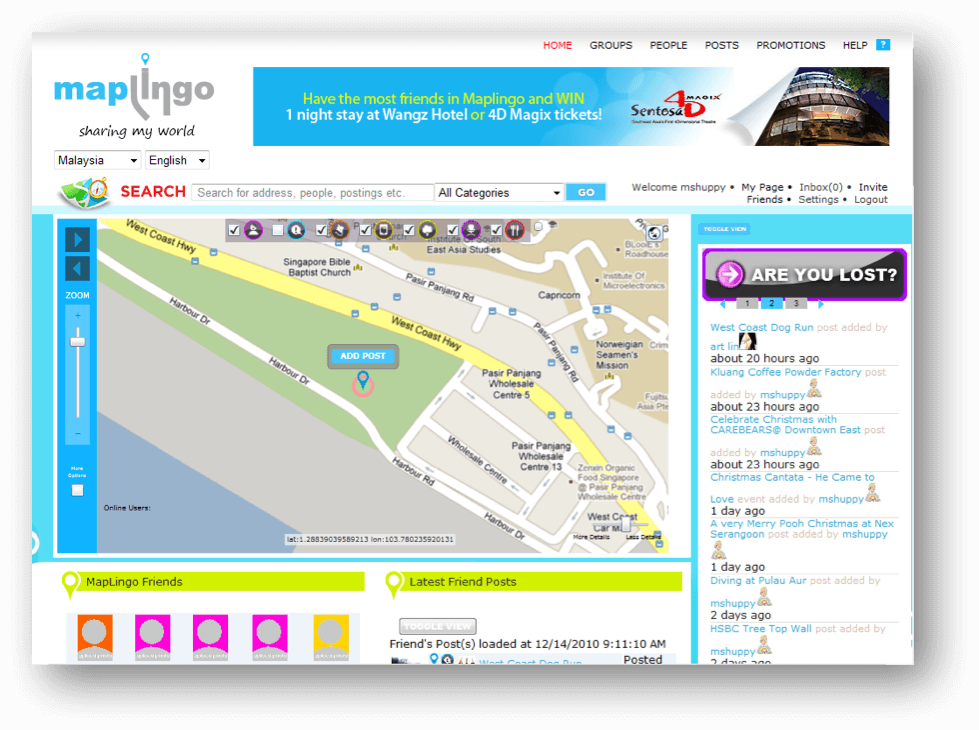Viewport: 979px width, 730px height.
Task: Click the Wangz Hotel promotion banner
Action: [x=571, y=107]
